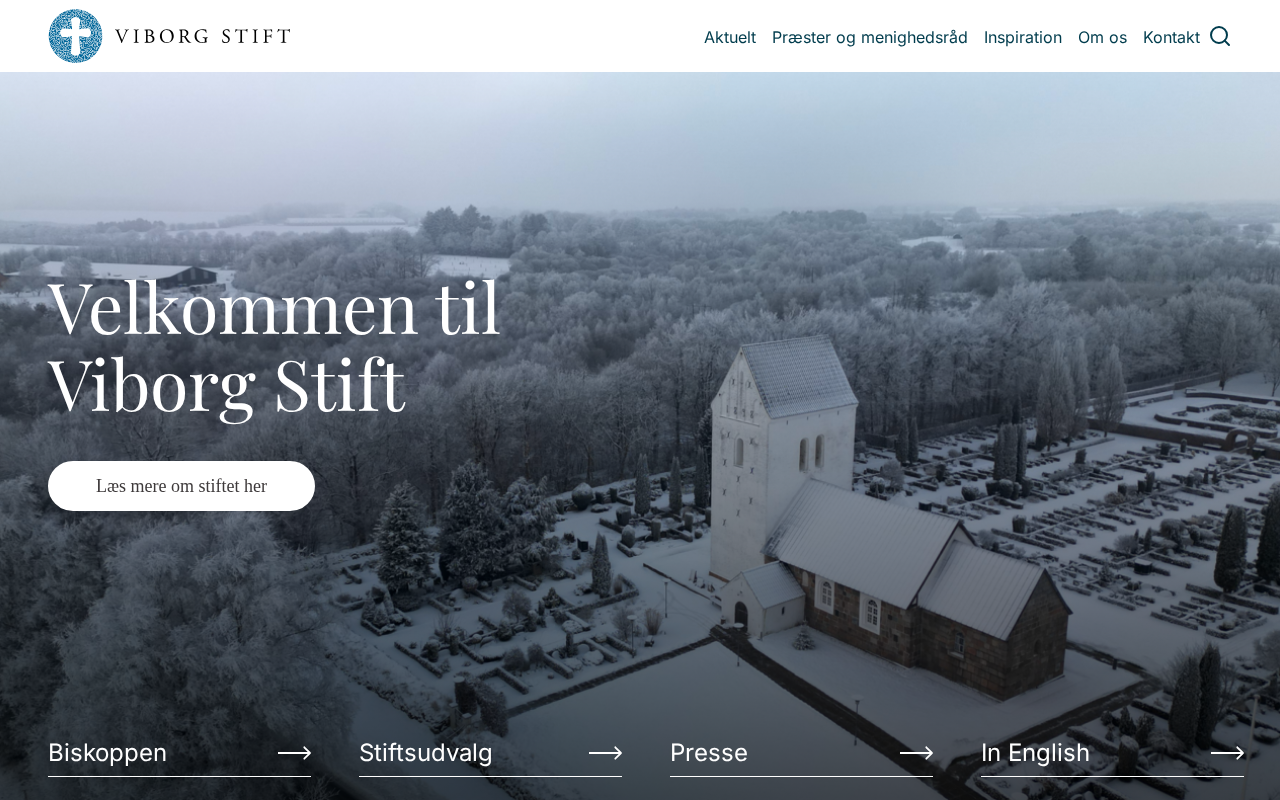
Task: Open the Aktuelt menu
Action: 730,37
